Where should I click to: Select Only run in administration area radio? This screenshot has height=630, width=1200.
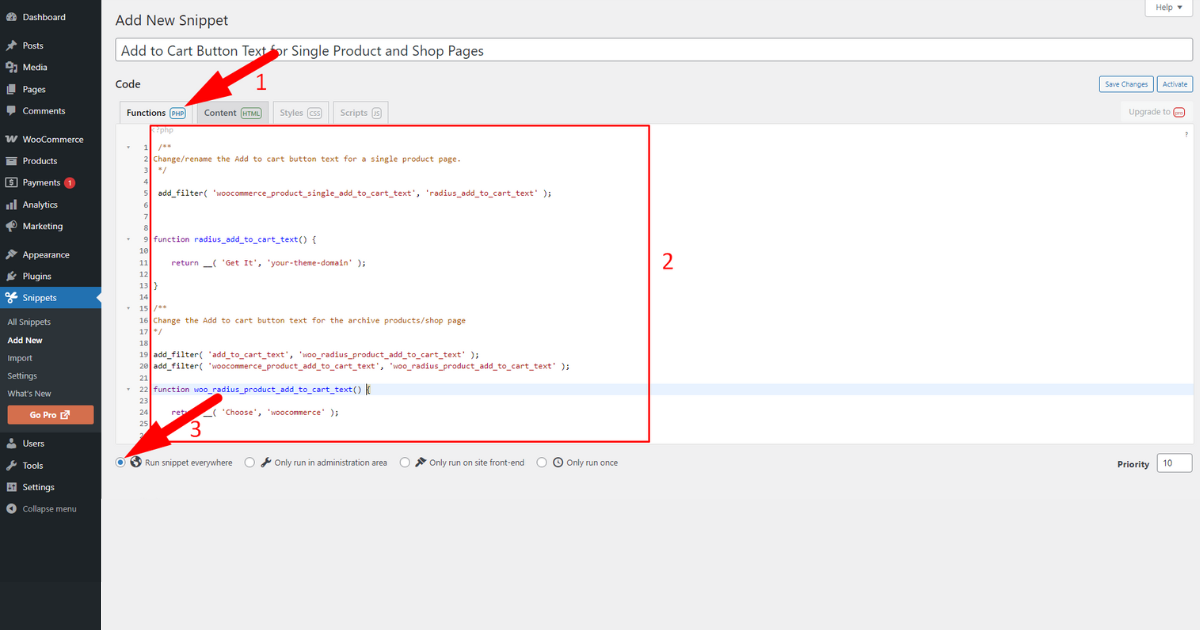click(250, 463)
